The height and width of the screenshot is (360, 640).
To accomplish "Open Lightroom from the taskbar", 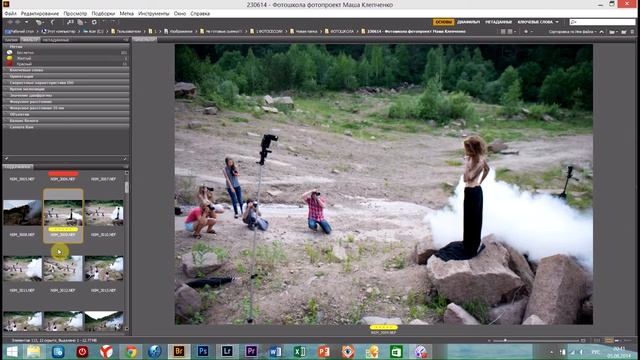I will pyautogui.click(x=227, y=351).
